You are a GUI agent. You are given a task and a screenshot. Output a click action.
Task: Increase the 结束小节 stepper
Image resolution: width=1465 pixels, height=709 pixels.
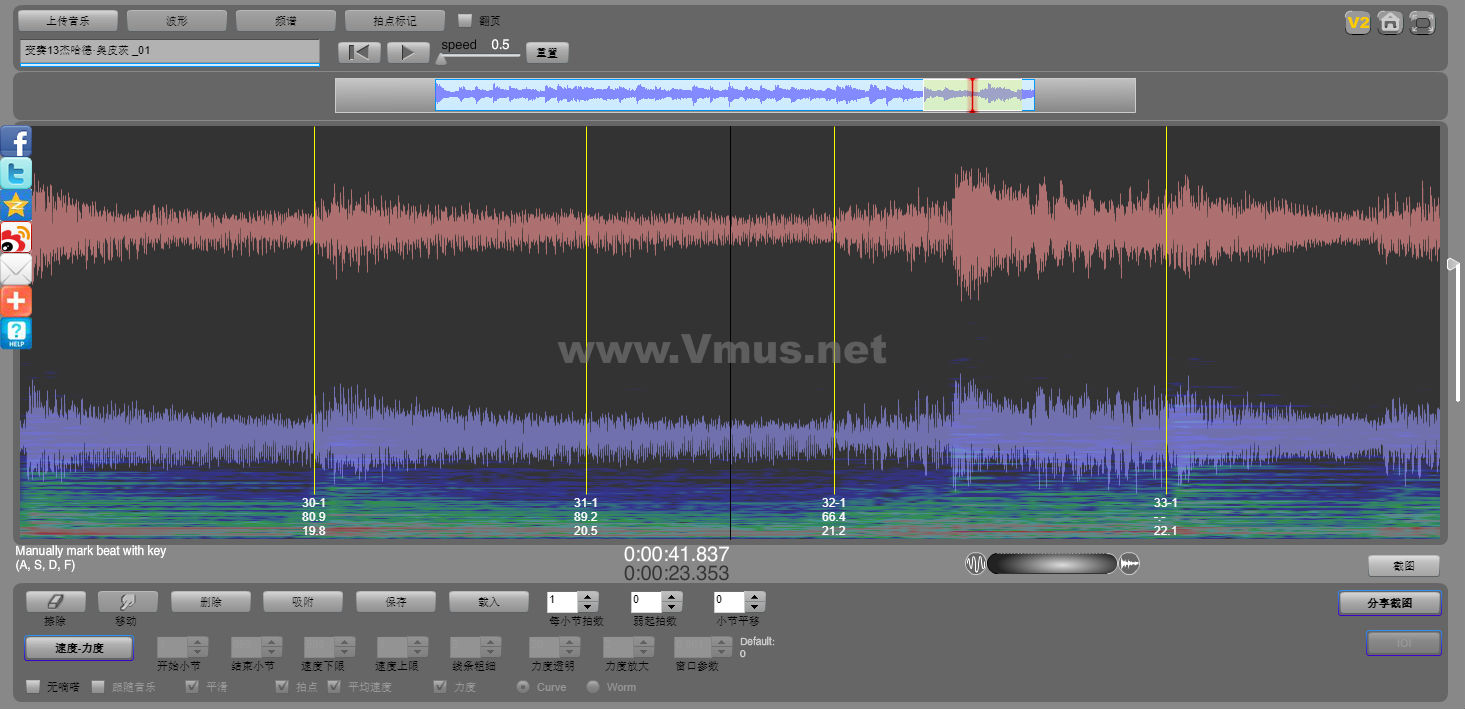pos(272,642)
